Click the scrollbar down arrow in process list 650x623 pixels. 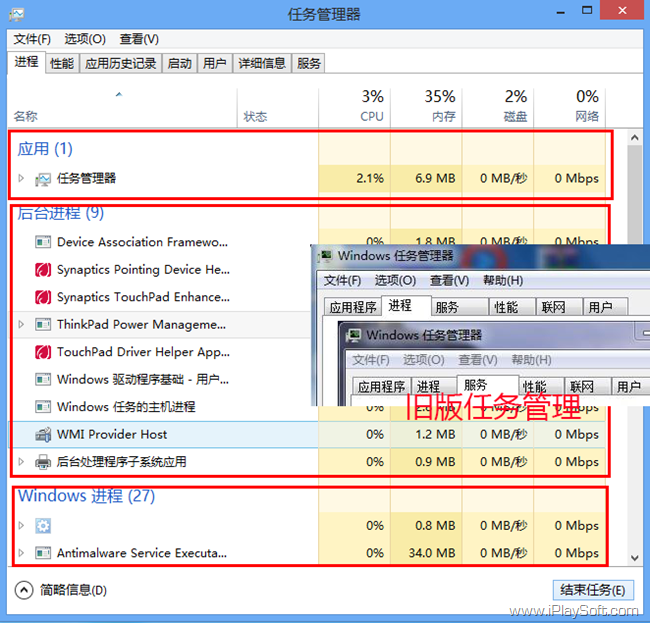coord(633,558)
